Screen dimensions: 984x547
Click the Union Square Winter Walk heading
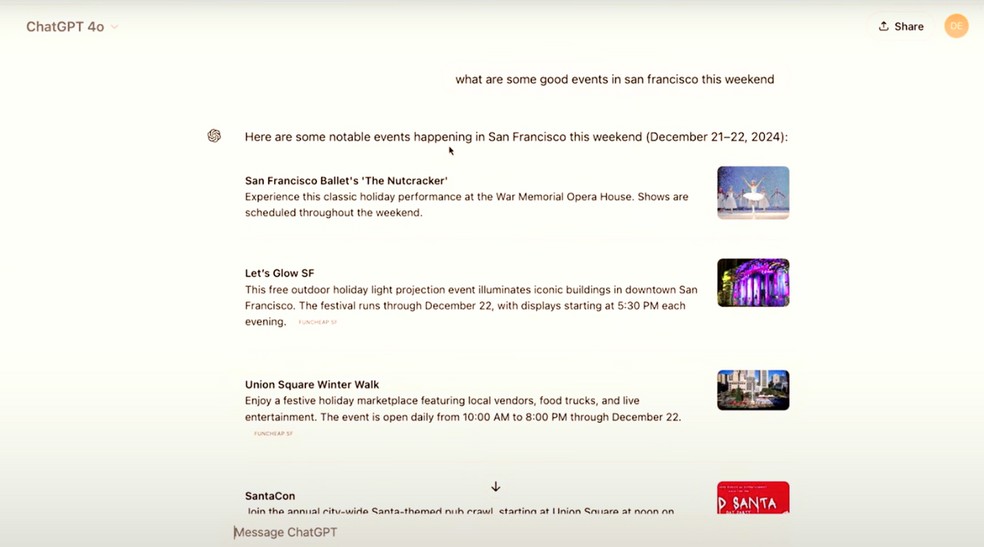(x=312, y=385)
